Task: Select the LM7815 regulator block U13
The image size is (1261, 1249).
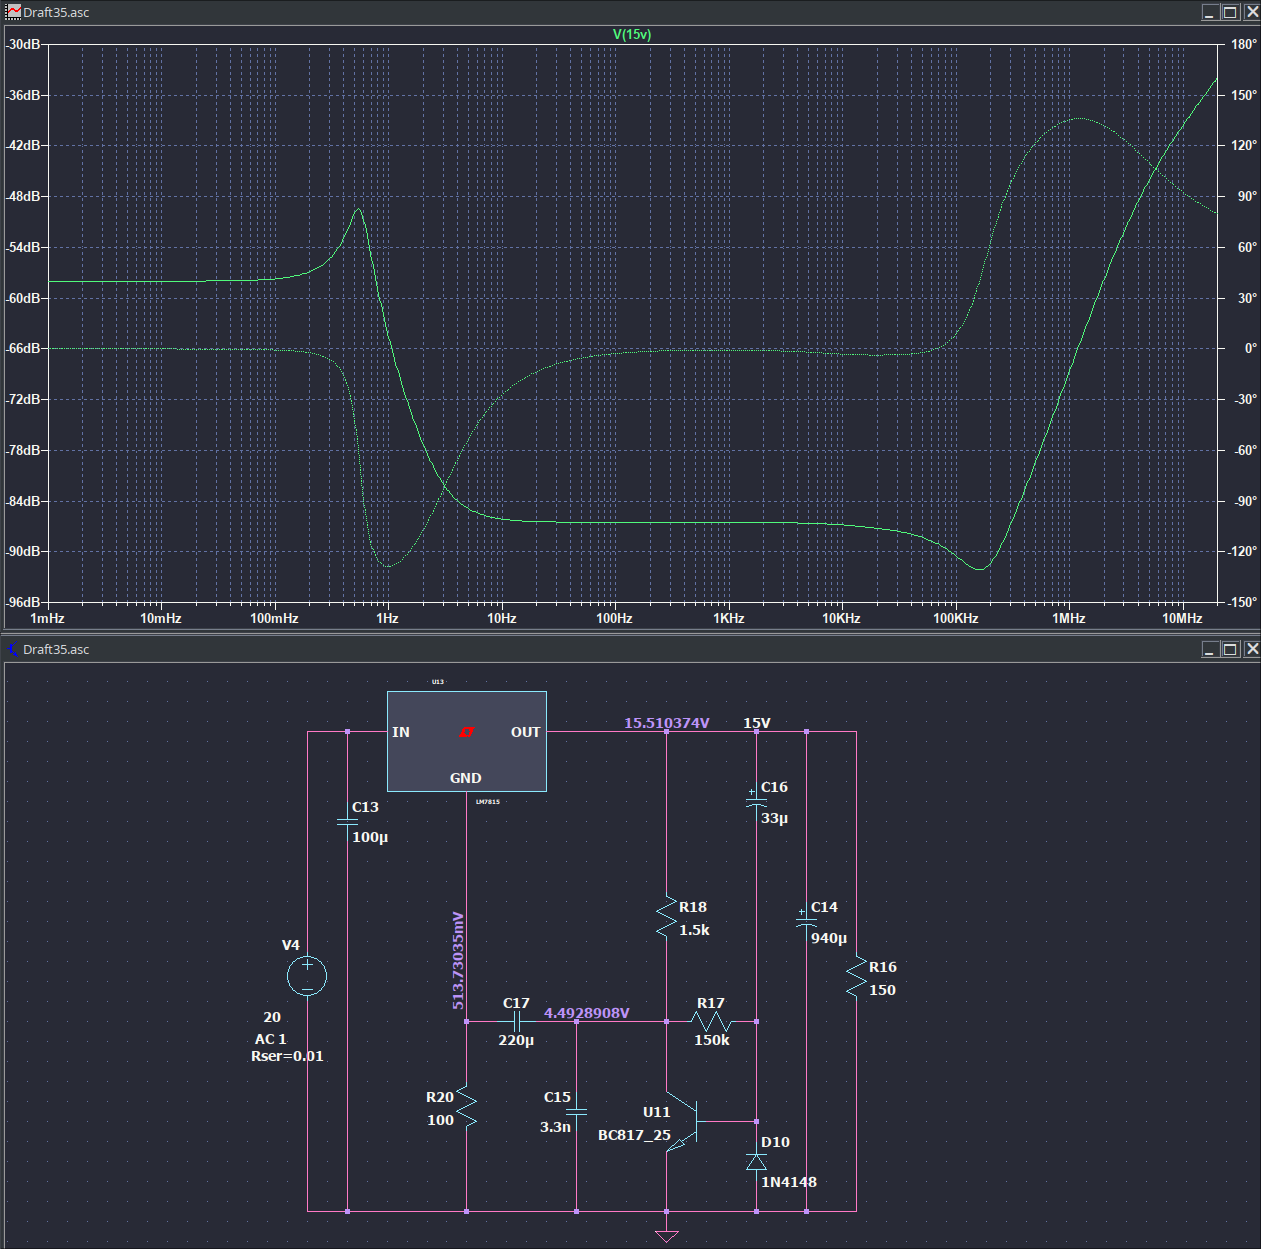Action: pos(466,741)
